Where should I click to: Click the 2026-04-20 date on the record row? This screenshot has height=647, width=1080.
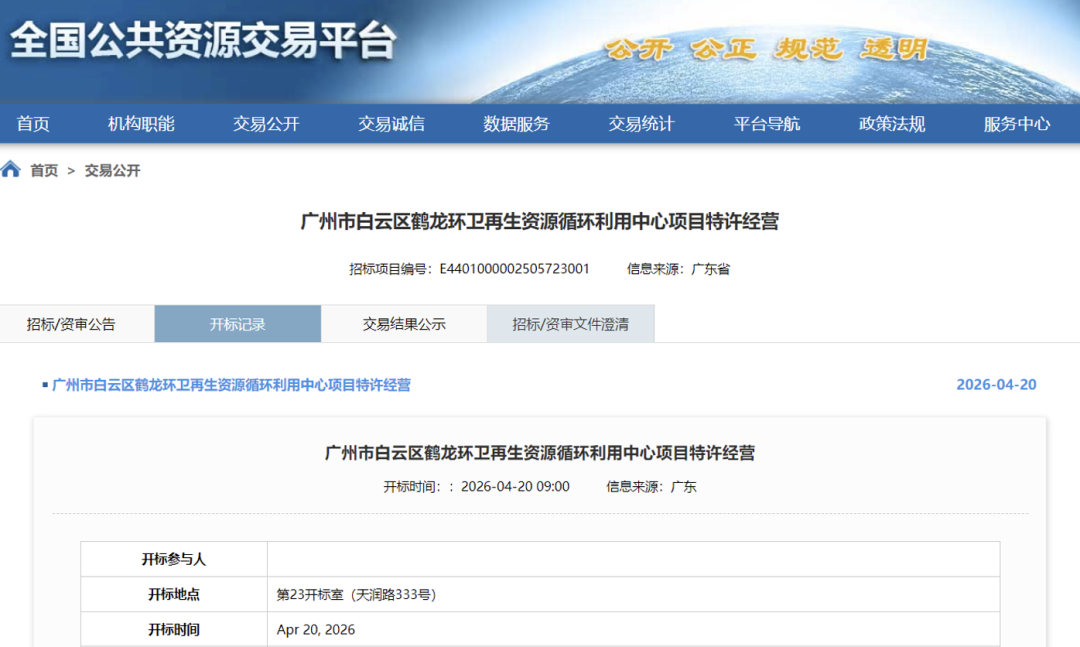tap(996, 385)
